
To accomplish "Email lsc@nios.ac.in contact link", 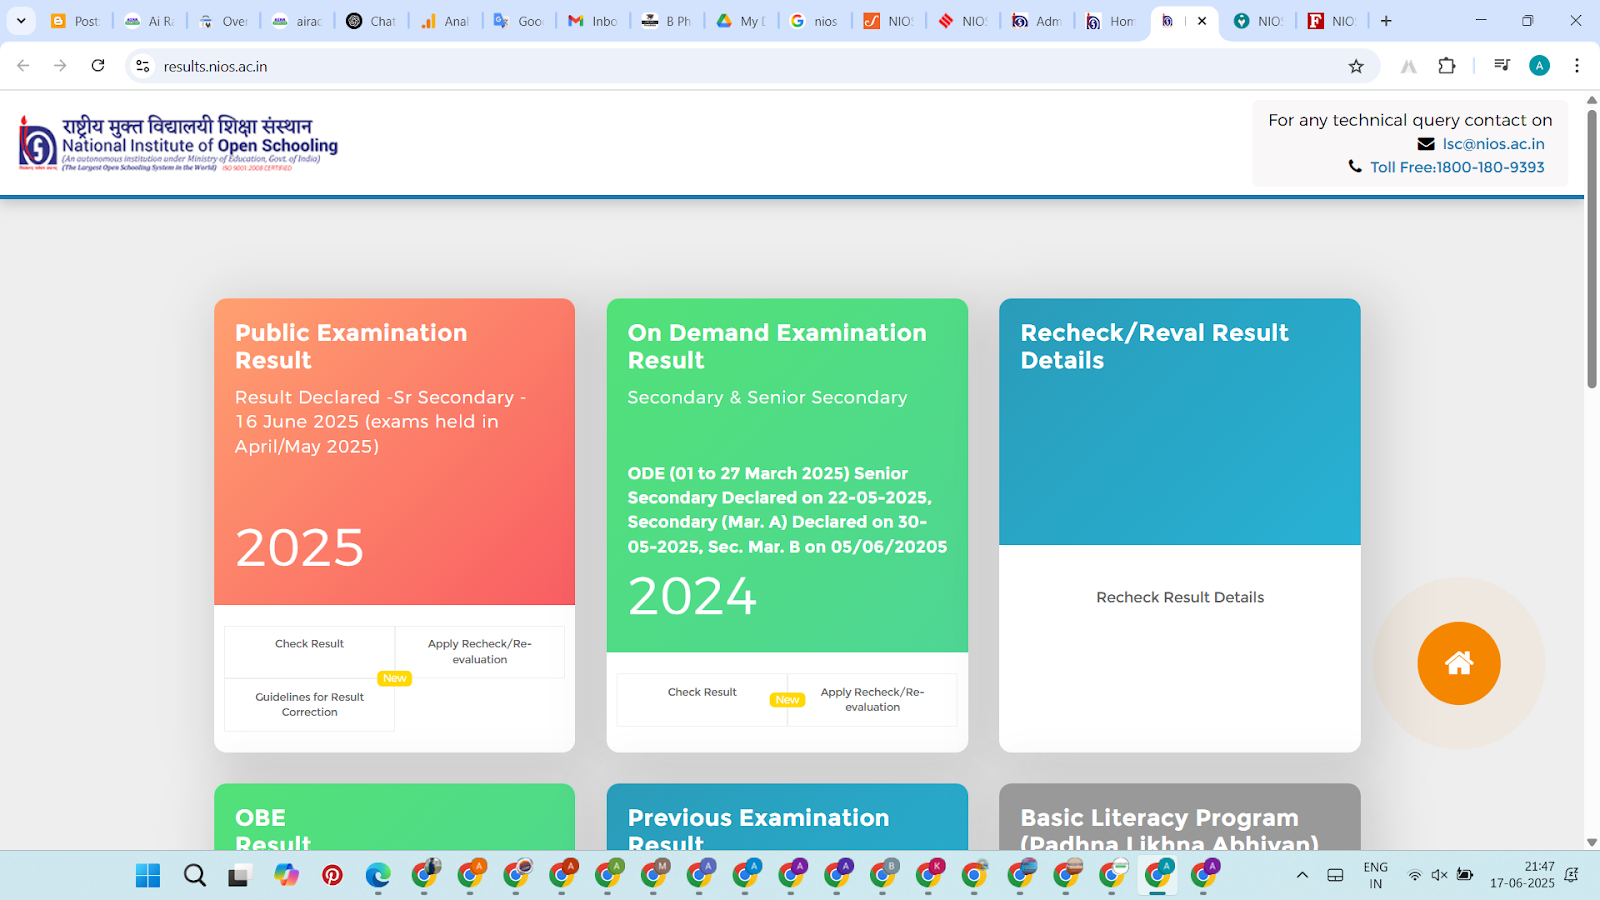I will 1493,144.
